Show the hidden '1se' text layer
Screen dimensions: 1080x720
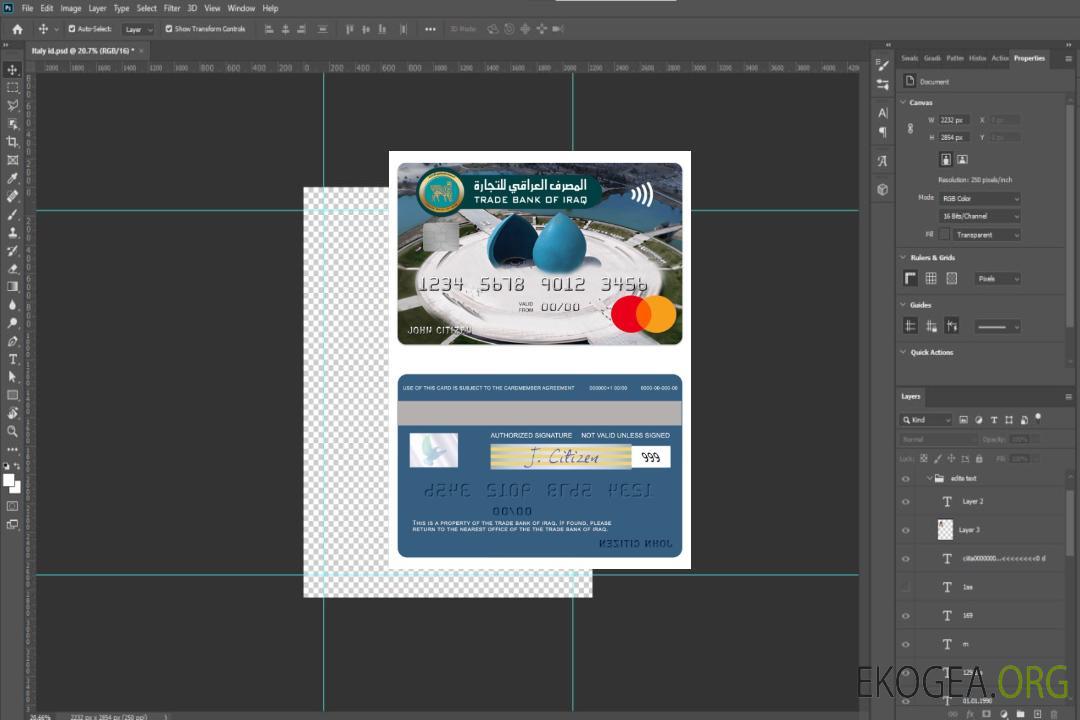point(906,587)
